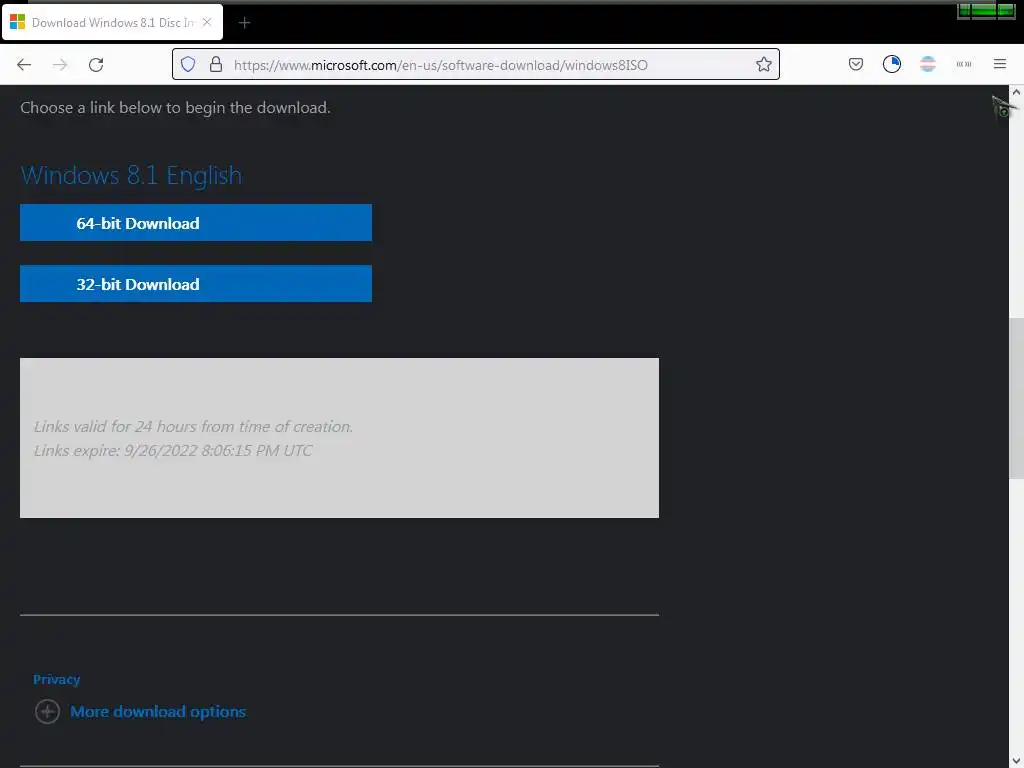Reload the current page

96,65
